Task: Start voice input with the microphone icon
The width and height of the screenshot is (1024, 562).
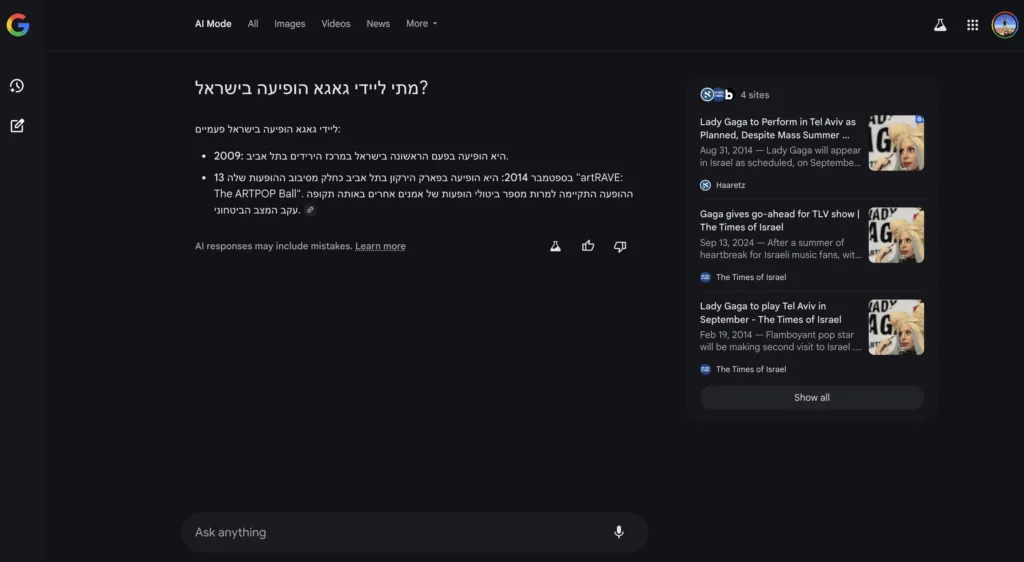Action: pyautogui.click(x=618, y=532)
